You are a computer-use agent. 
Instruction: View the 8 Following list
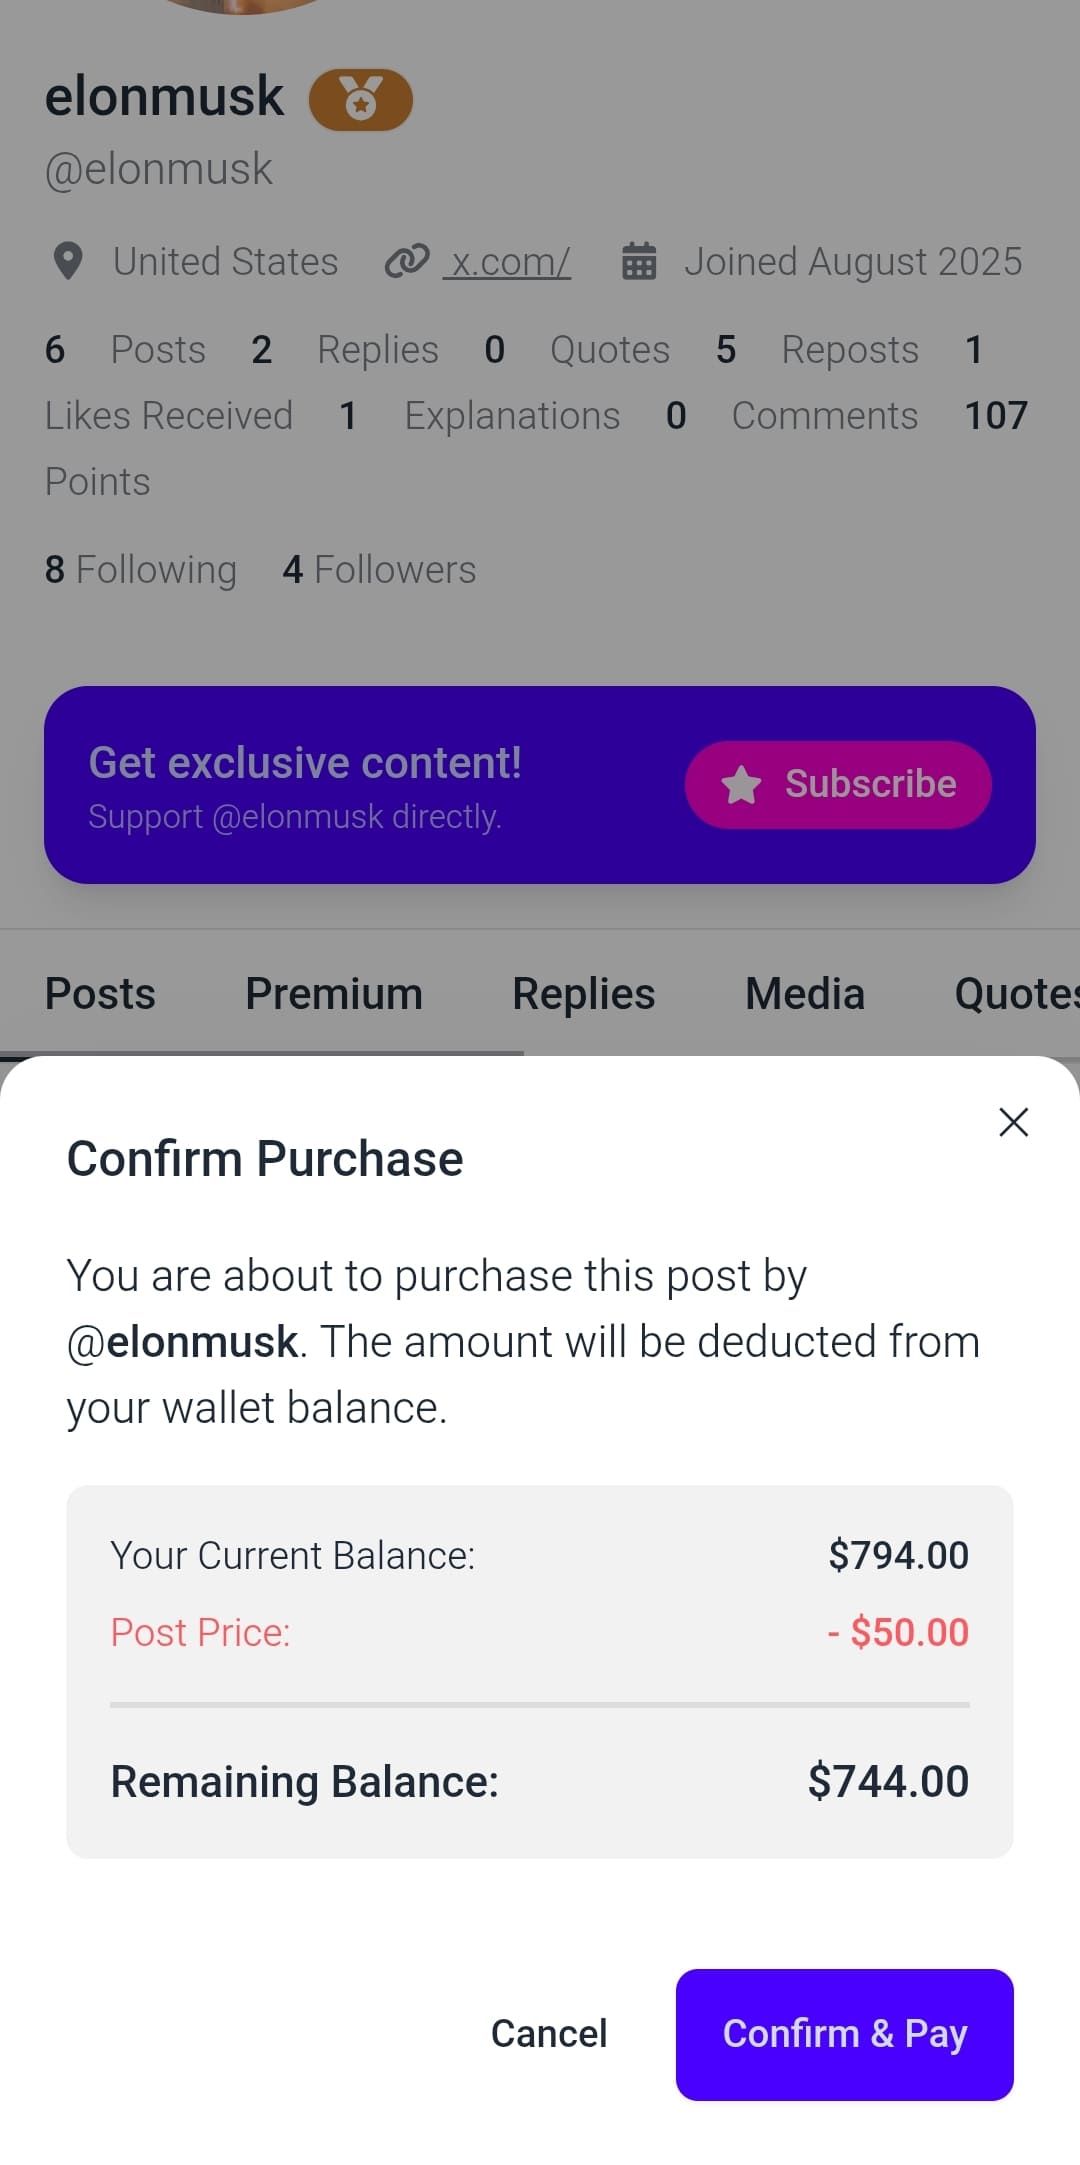(141, 570)
